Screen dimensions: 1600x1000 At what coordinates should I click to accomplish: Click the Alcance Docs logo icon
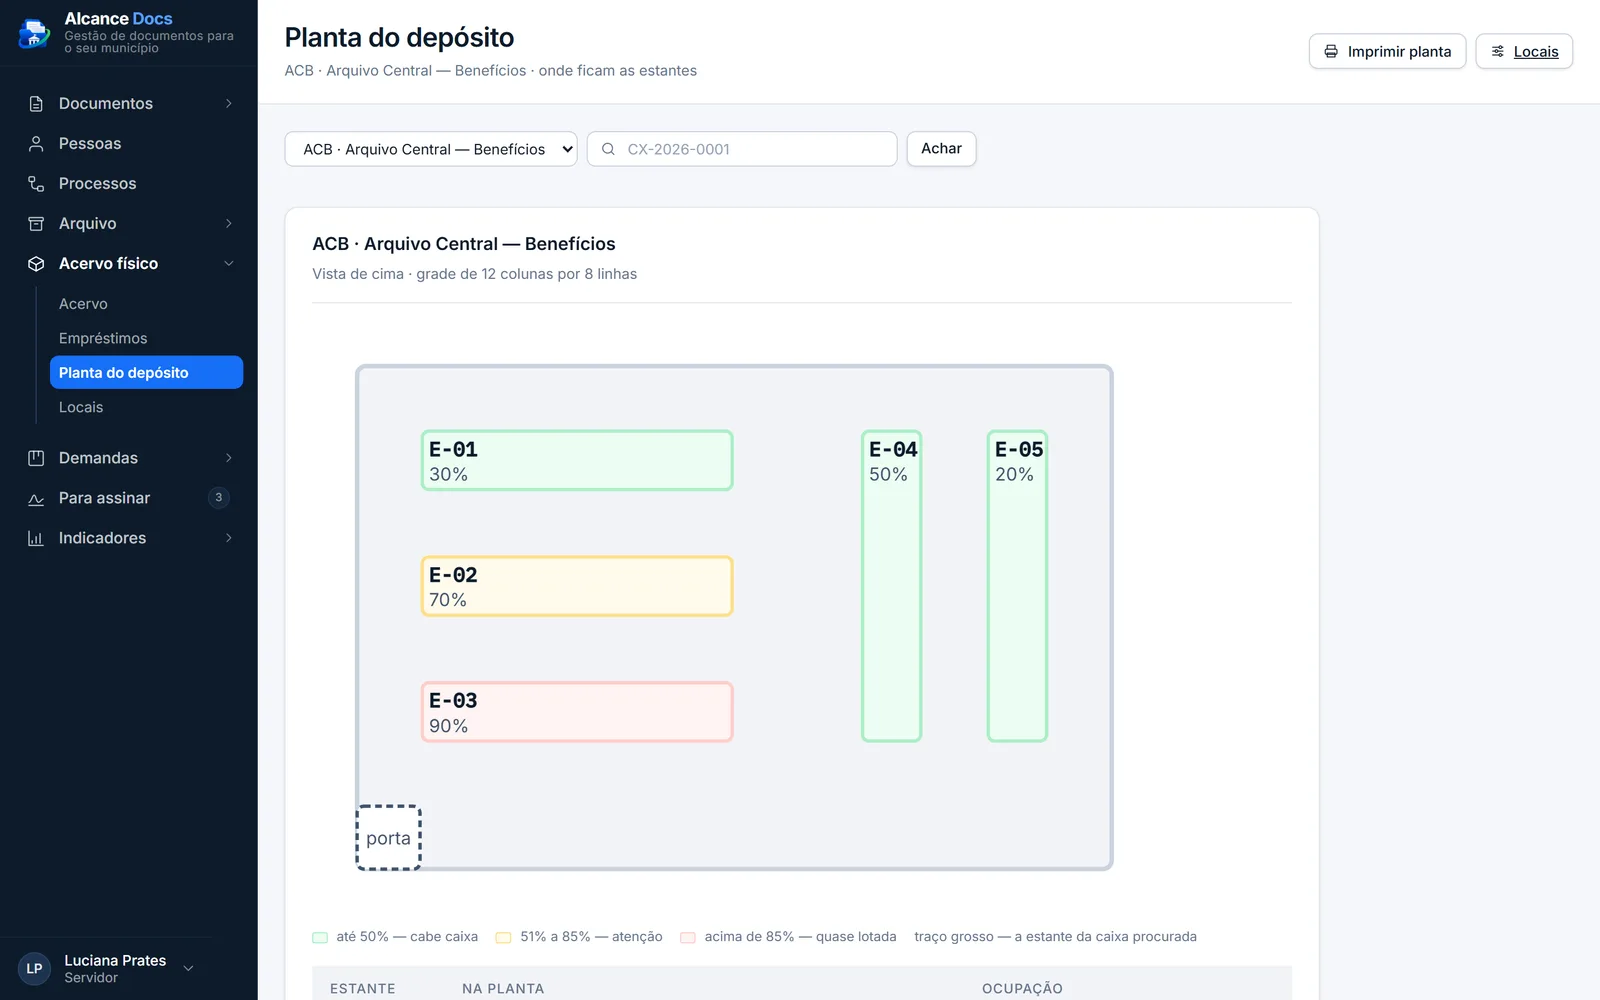35,33
